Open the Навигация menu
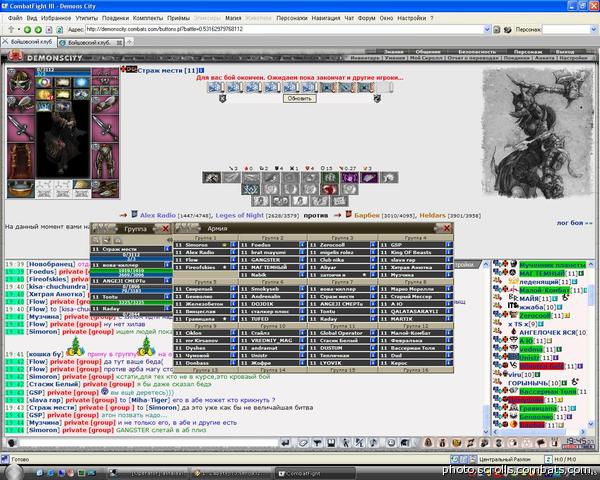Viewport: 600px width, 480px height. click(x=326, y=18)
